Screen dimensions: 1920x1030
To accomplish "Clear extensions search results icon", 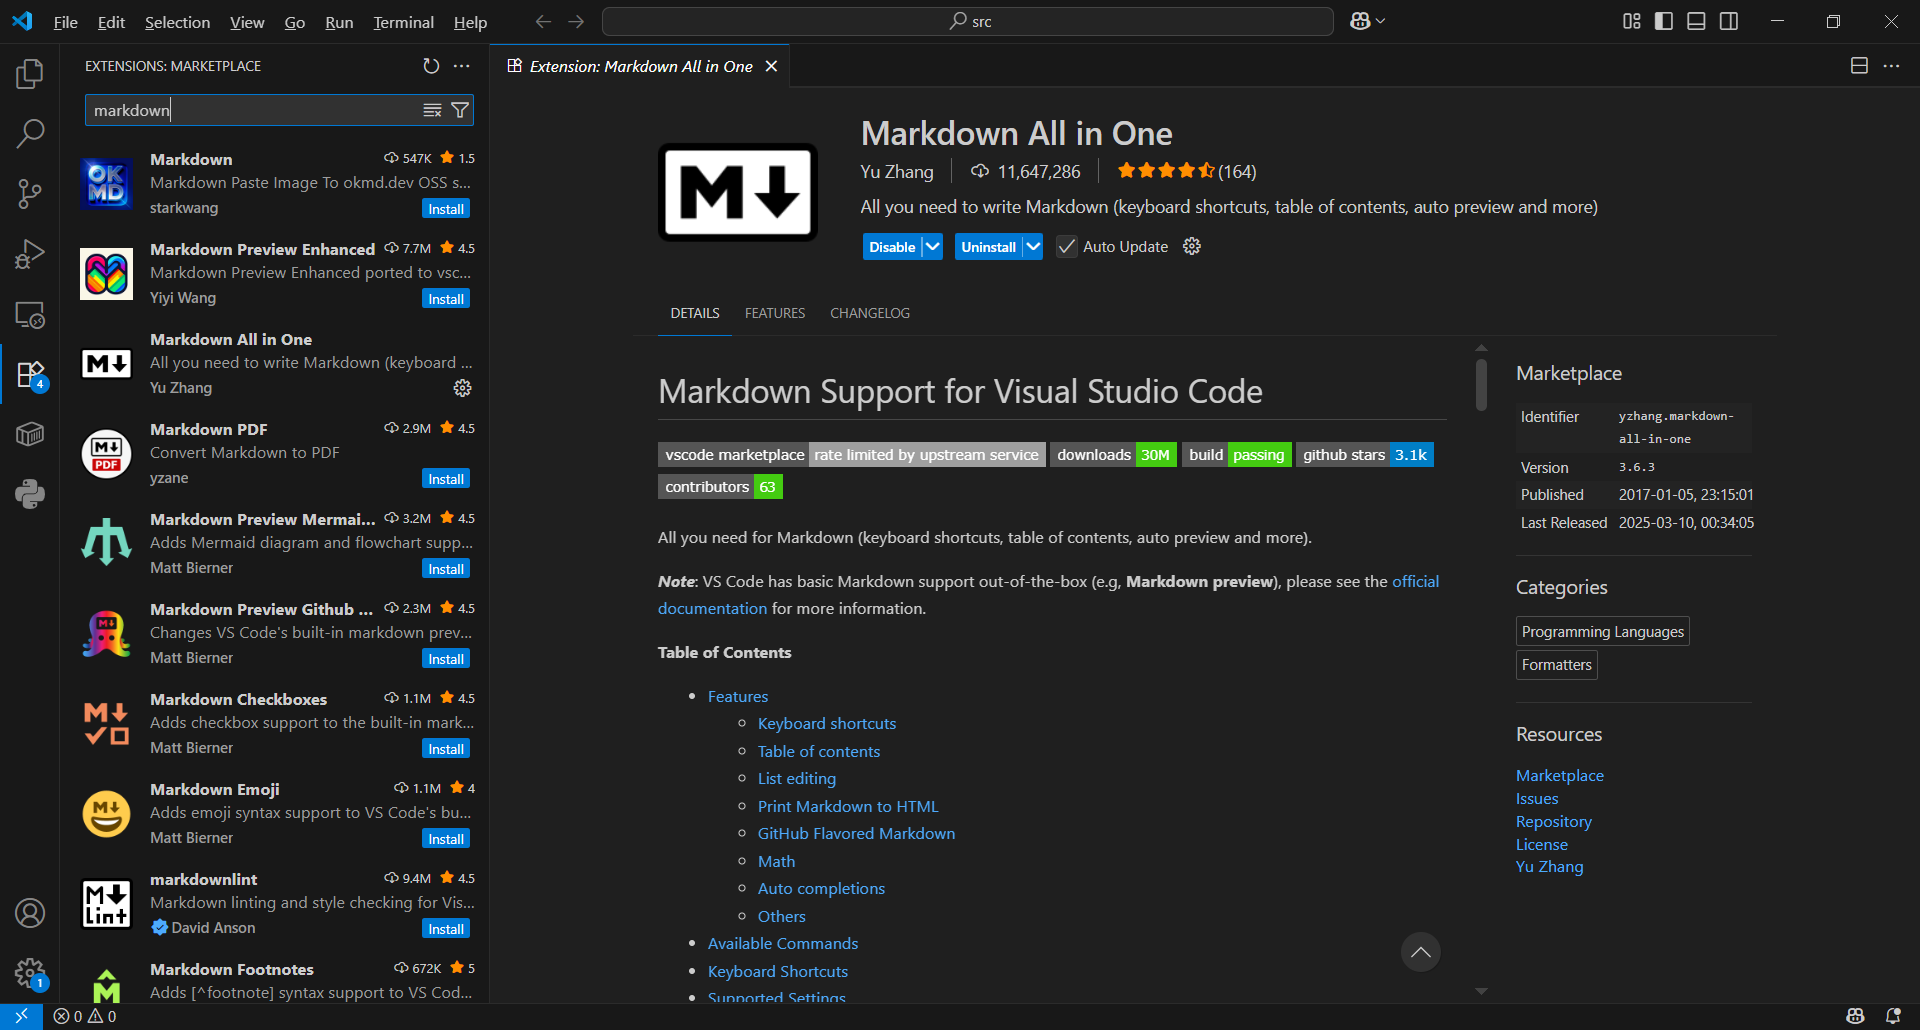I will pyautogui.click(x=432, y=110).
